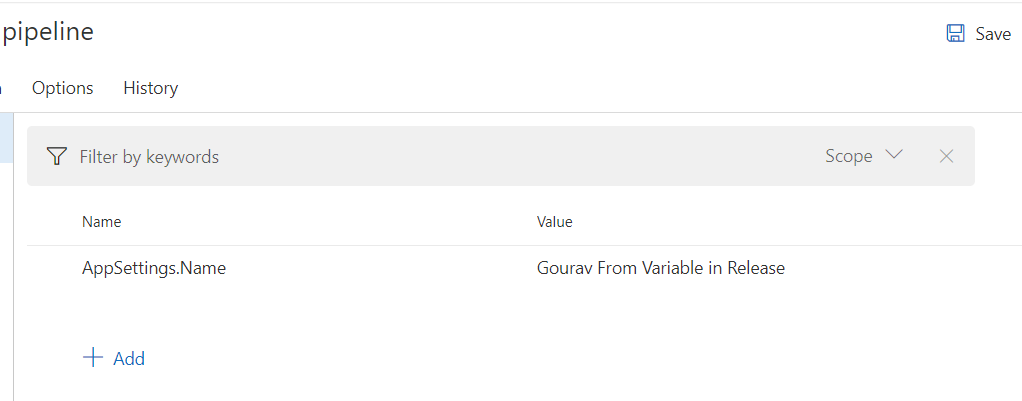
Task: Click the pipeline title text
Action: [48, 32]
